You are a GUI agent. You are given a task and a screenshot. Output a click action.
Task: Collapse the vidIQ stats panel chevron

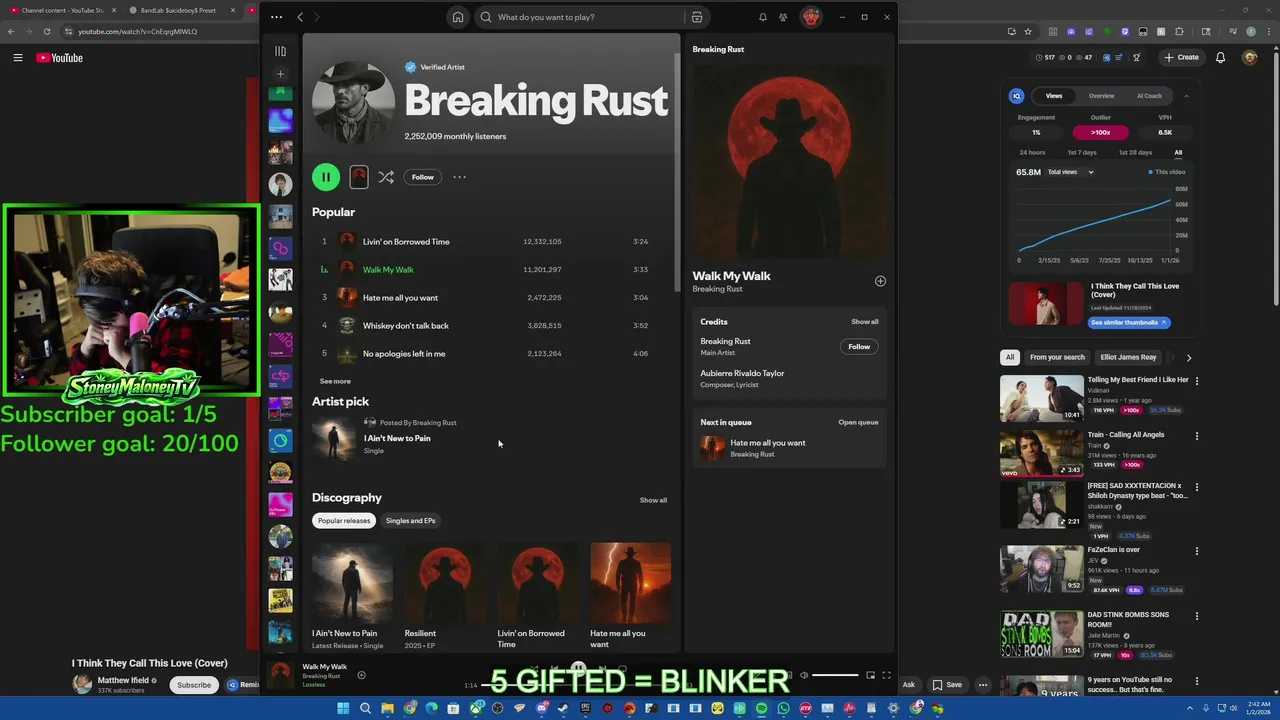(1186, 96)
